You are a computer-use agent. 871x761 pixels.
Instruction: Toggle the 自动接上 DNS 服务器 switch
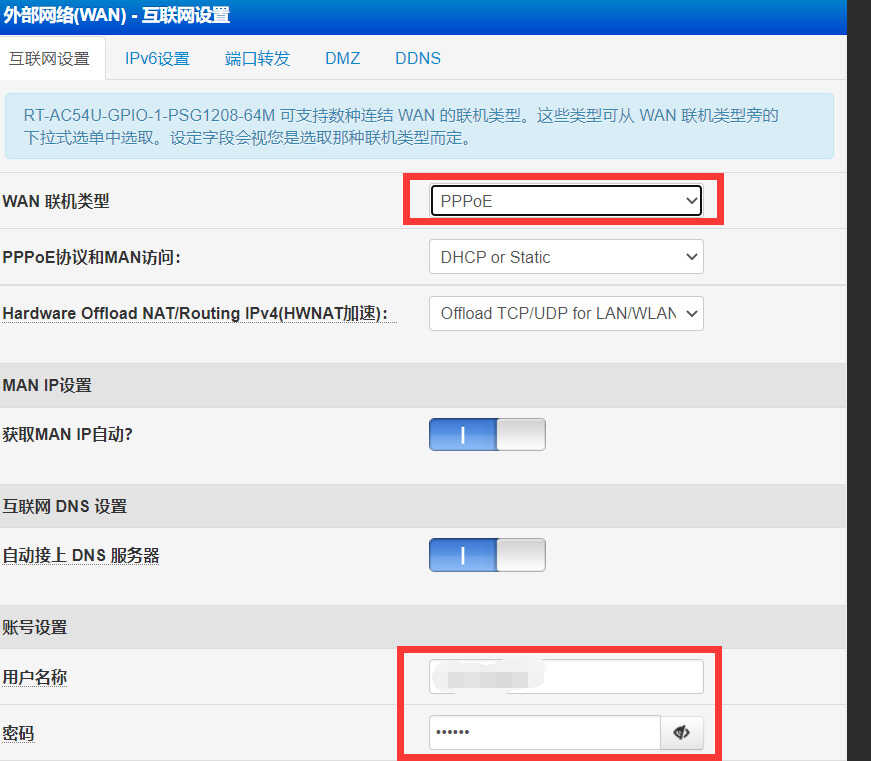tap(487, 555)
